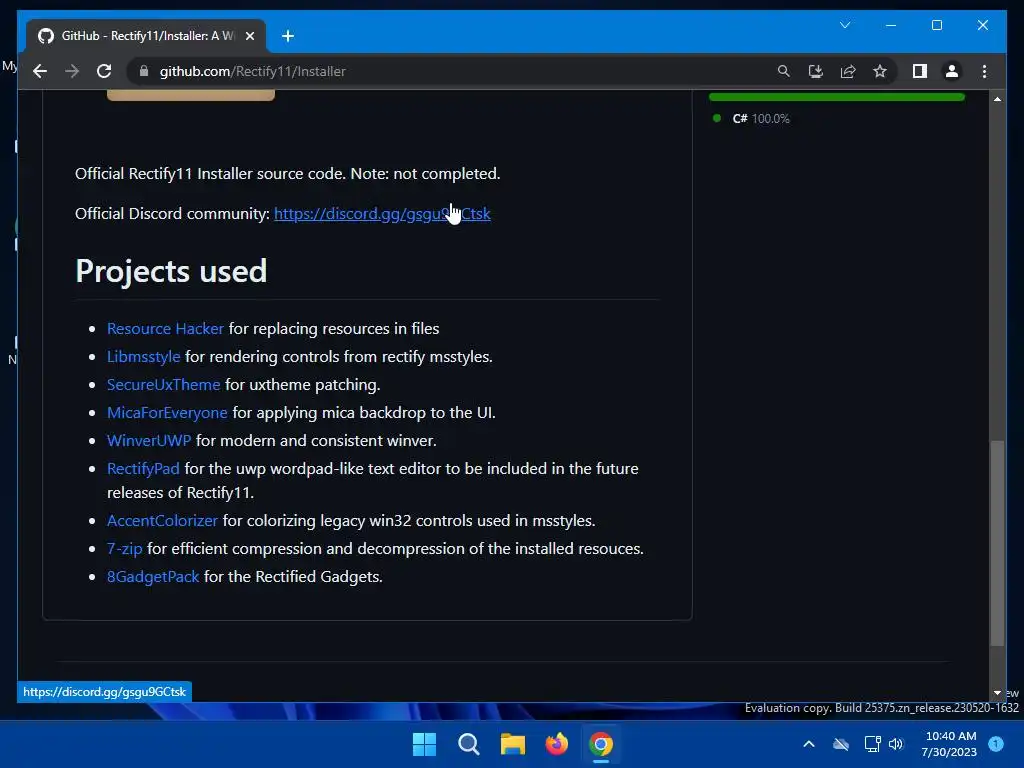1024x768 pixels.
Task: Open a new browser tab
Action: [288, 36]
